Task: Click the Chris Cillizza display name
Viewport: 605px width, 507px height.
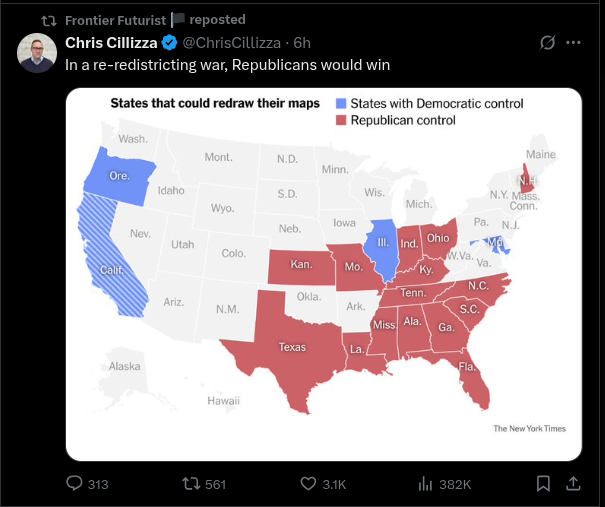Action: coord(111,42)
